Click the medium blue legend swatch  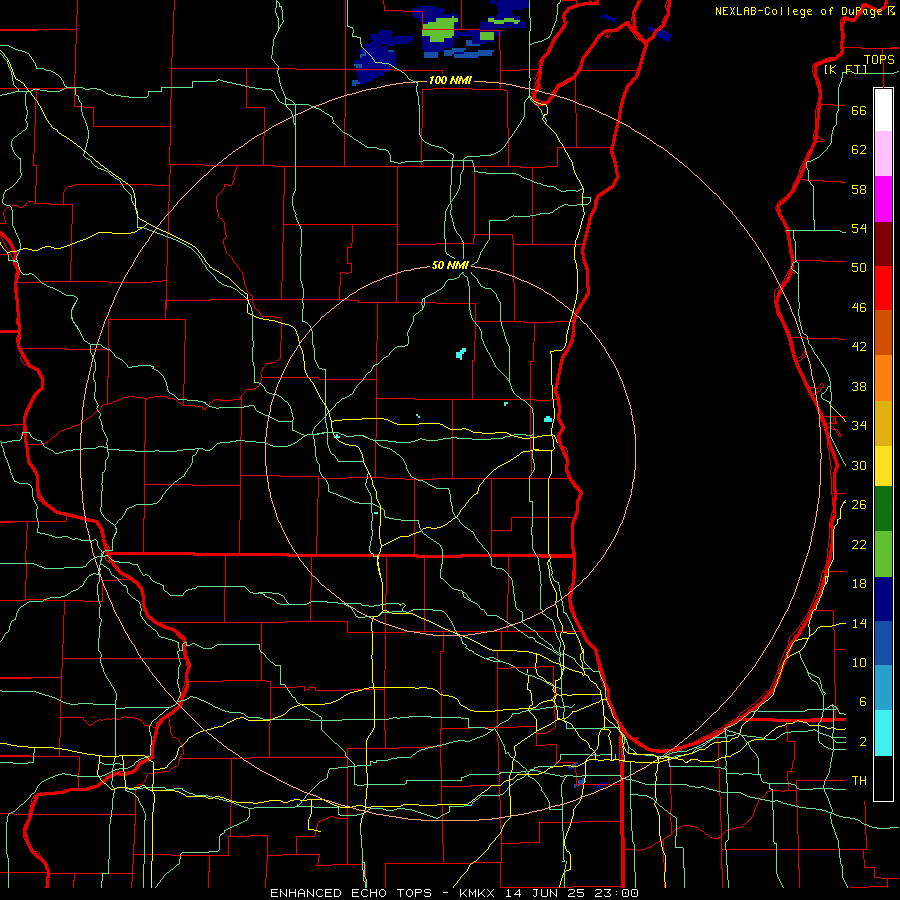pos(883,643)
